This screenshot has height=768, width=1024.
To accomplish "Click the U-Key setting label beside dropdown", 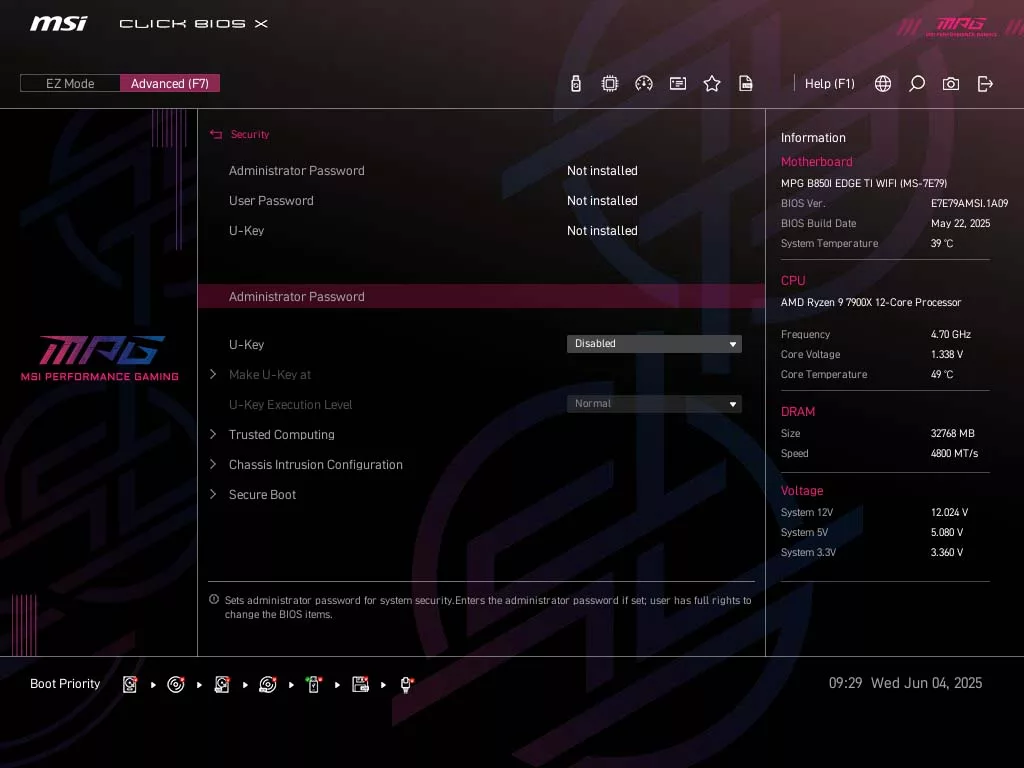I will point(246,344).
